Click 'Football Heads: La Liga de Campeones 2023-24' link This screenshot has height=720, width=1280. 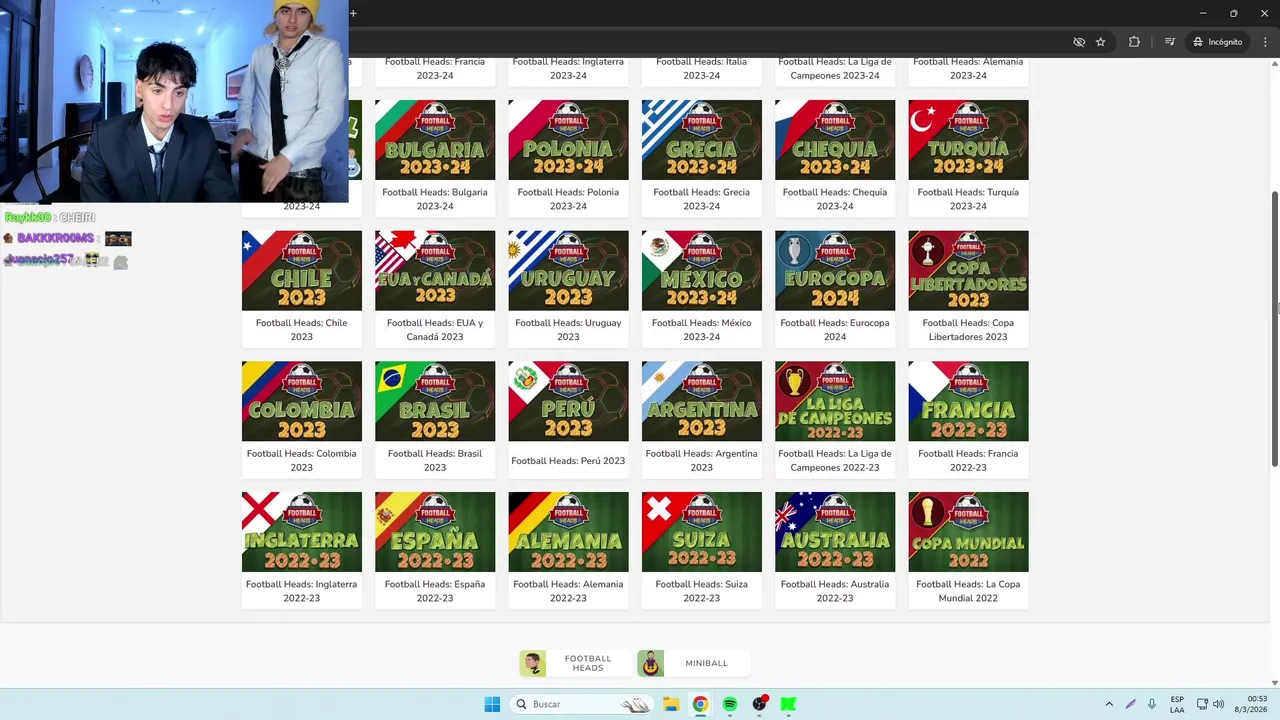click(835, 68)
